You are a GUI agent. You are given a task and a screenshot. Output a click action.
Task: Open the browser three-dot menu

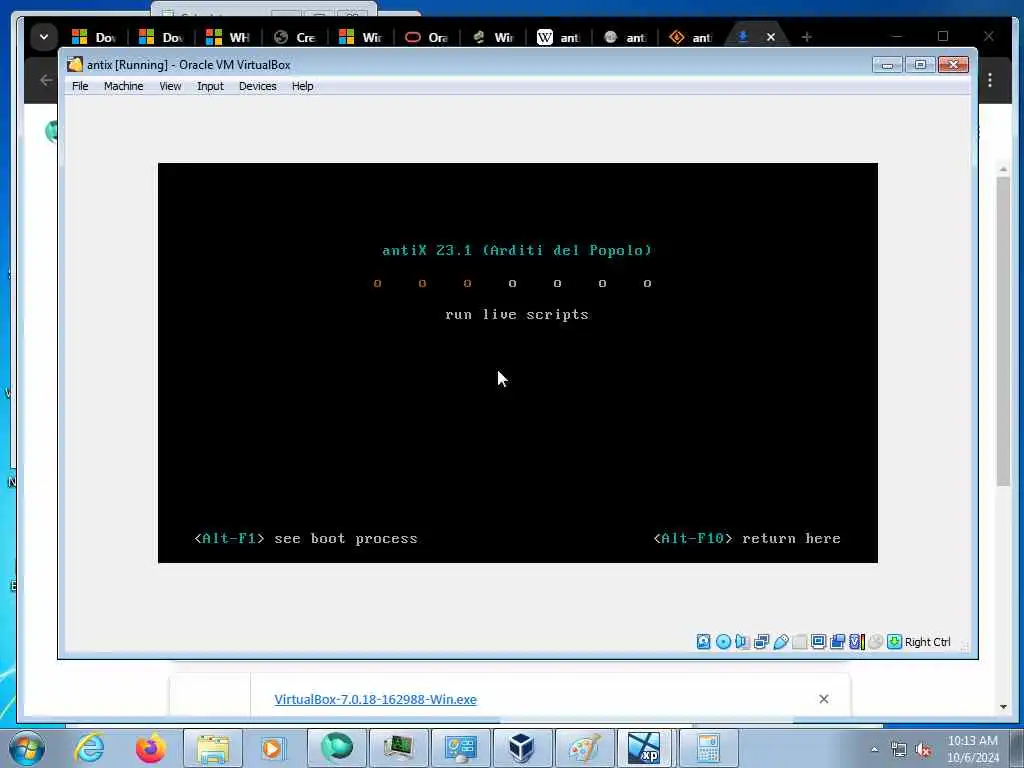990,80
